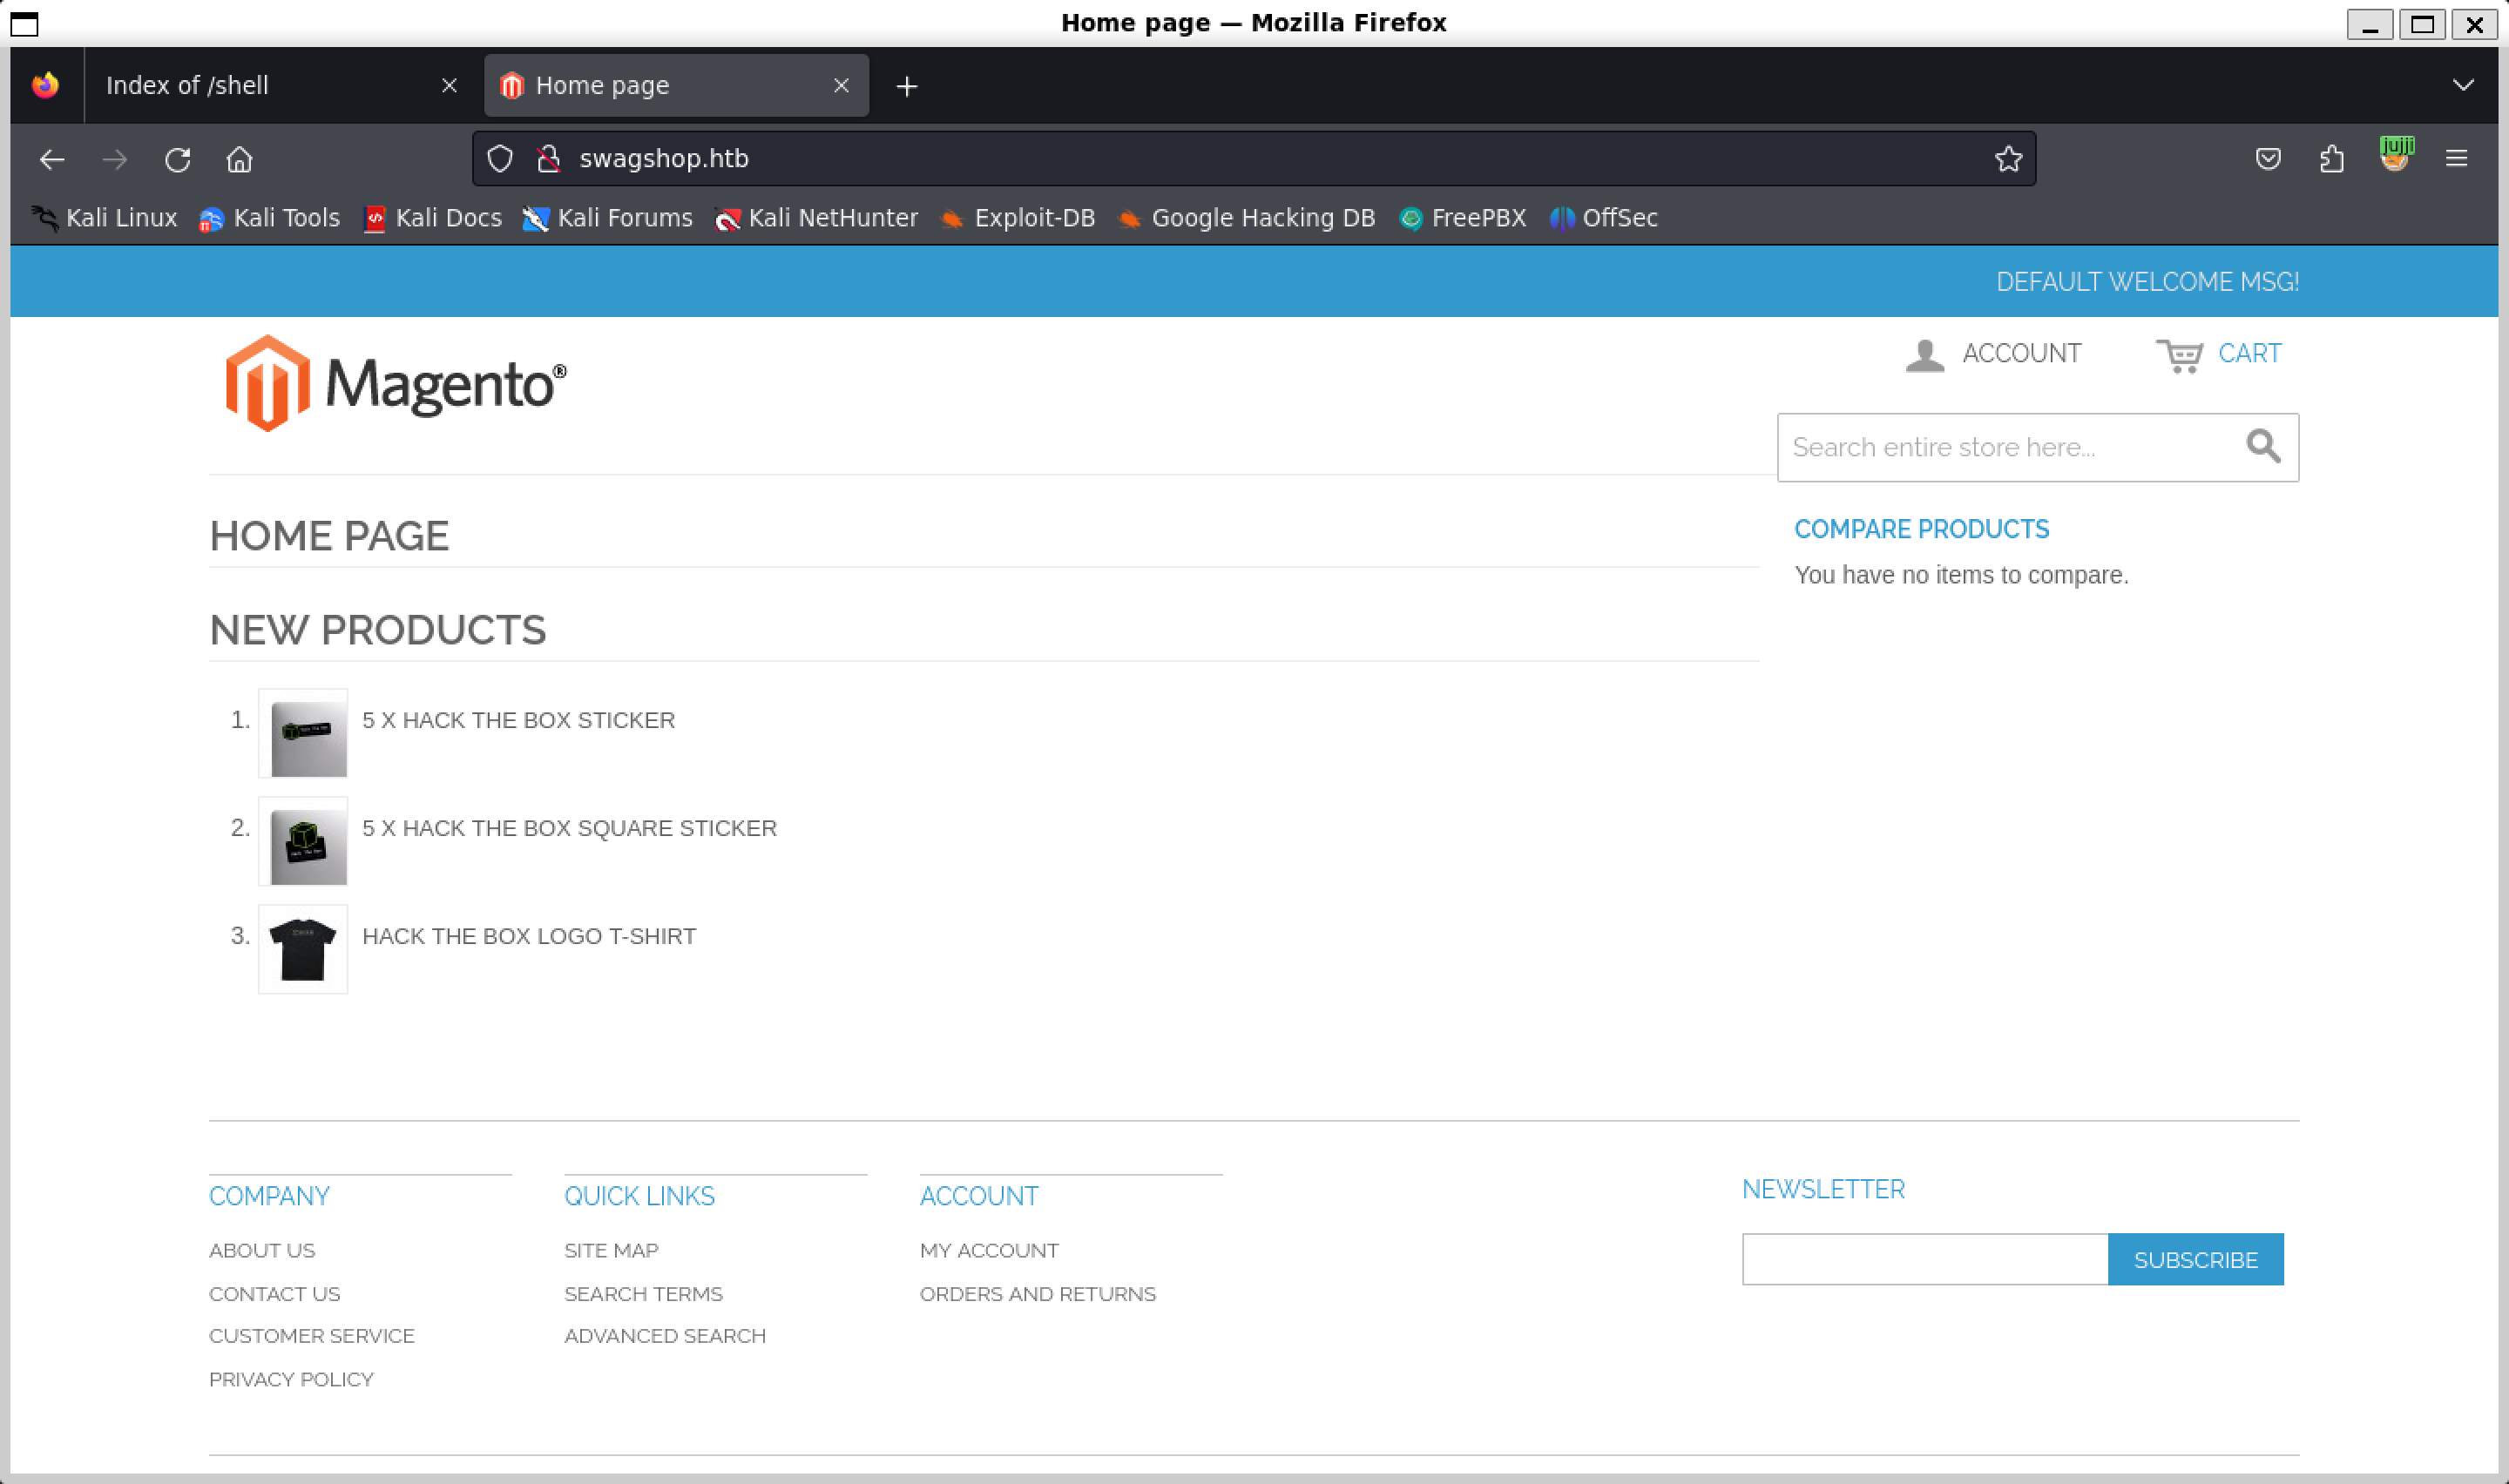This screenshot has height=1484, width=2509.
Task: Open the Exploit-DB bookmark
Action: pos(1018,218)
